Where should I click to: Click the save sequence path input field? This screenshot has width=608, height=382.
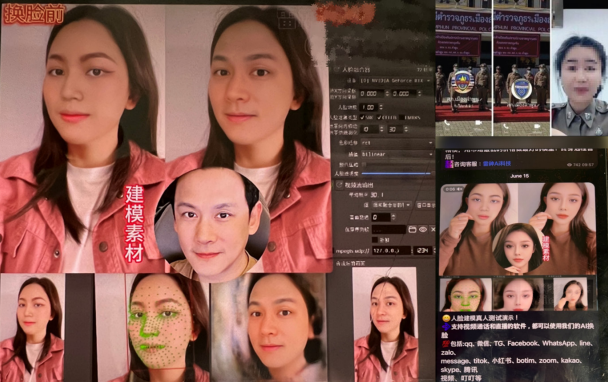(x=389, y=230)
